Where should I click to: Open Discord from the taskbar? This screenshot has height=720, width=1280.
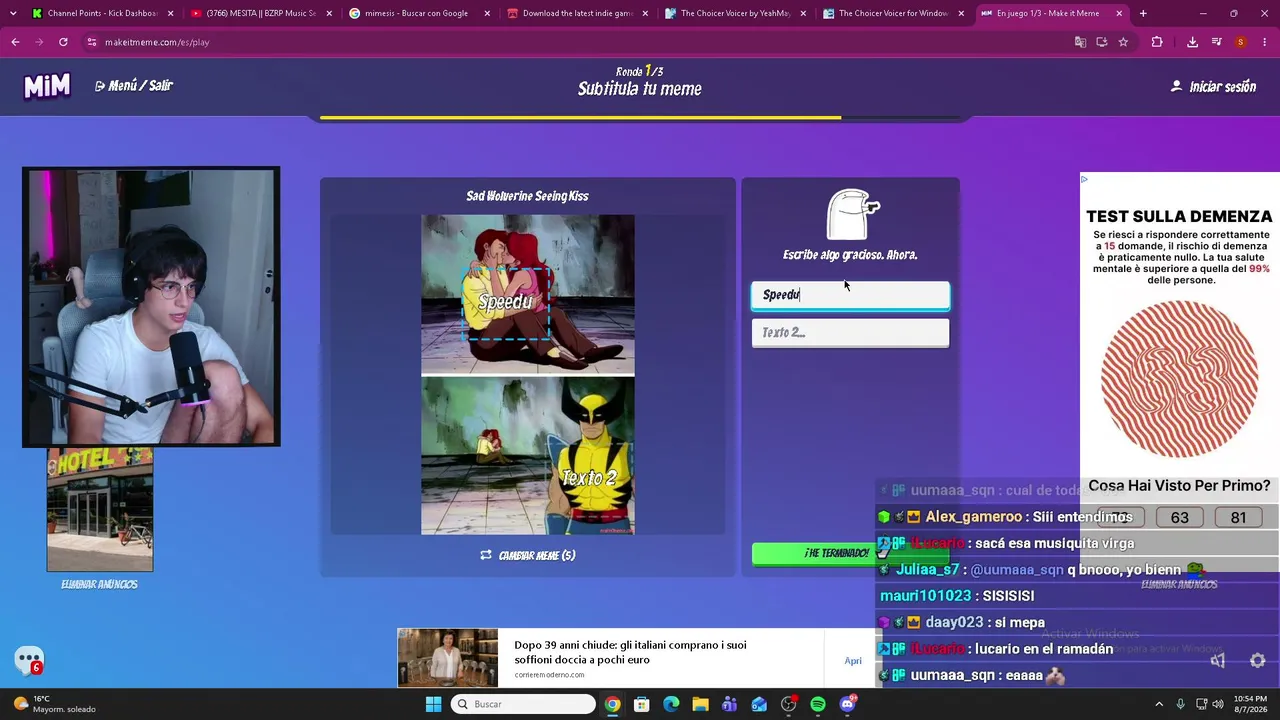click(848, 704)
